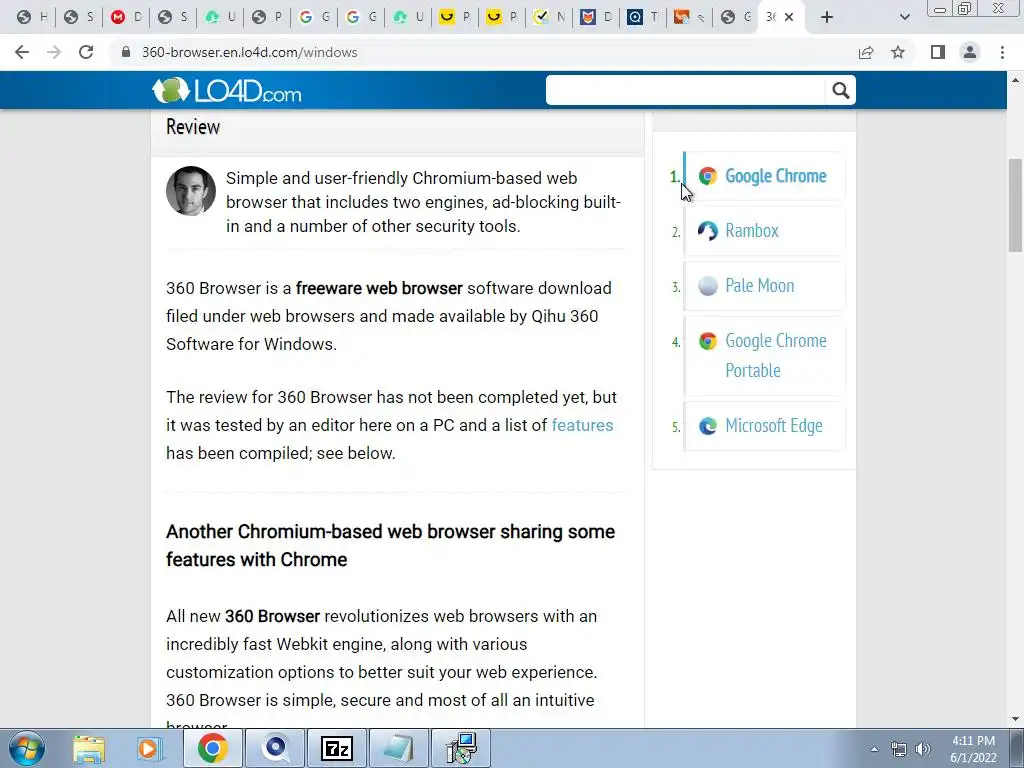This screenshot has height=768, width=1024.
Task: Expand the tab search dropdown arrow
Action: [904, 17]
